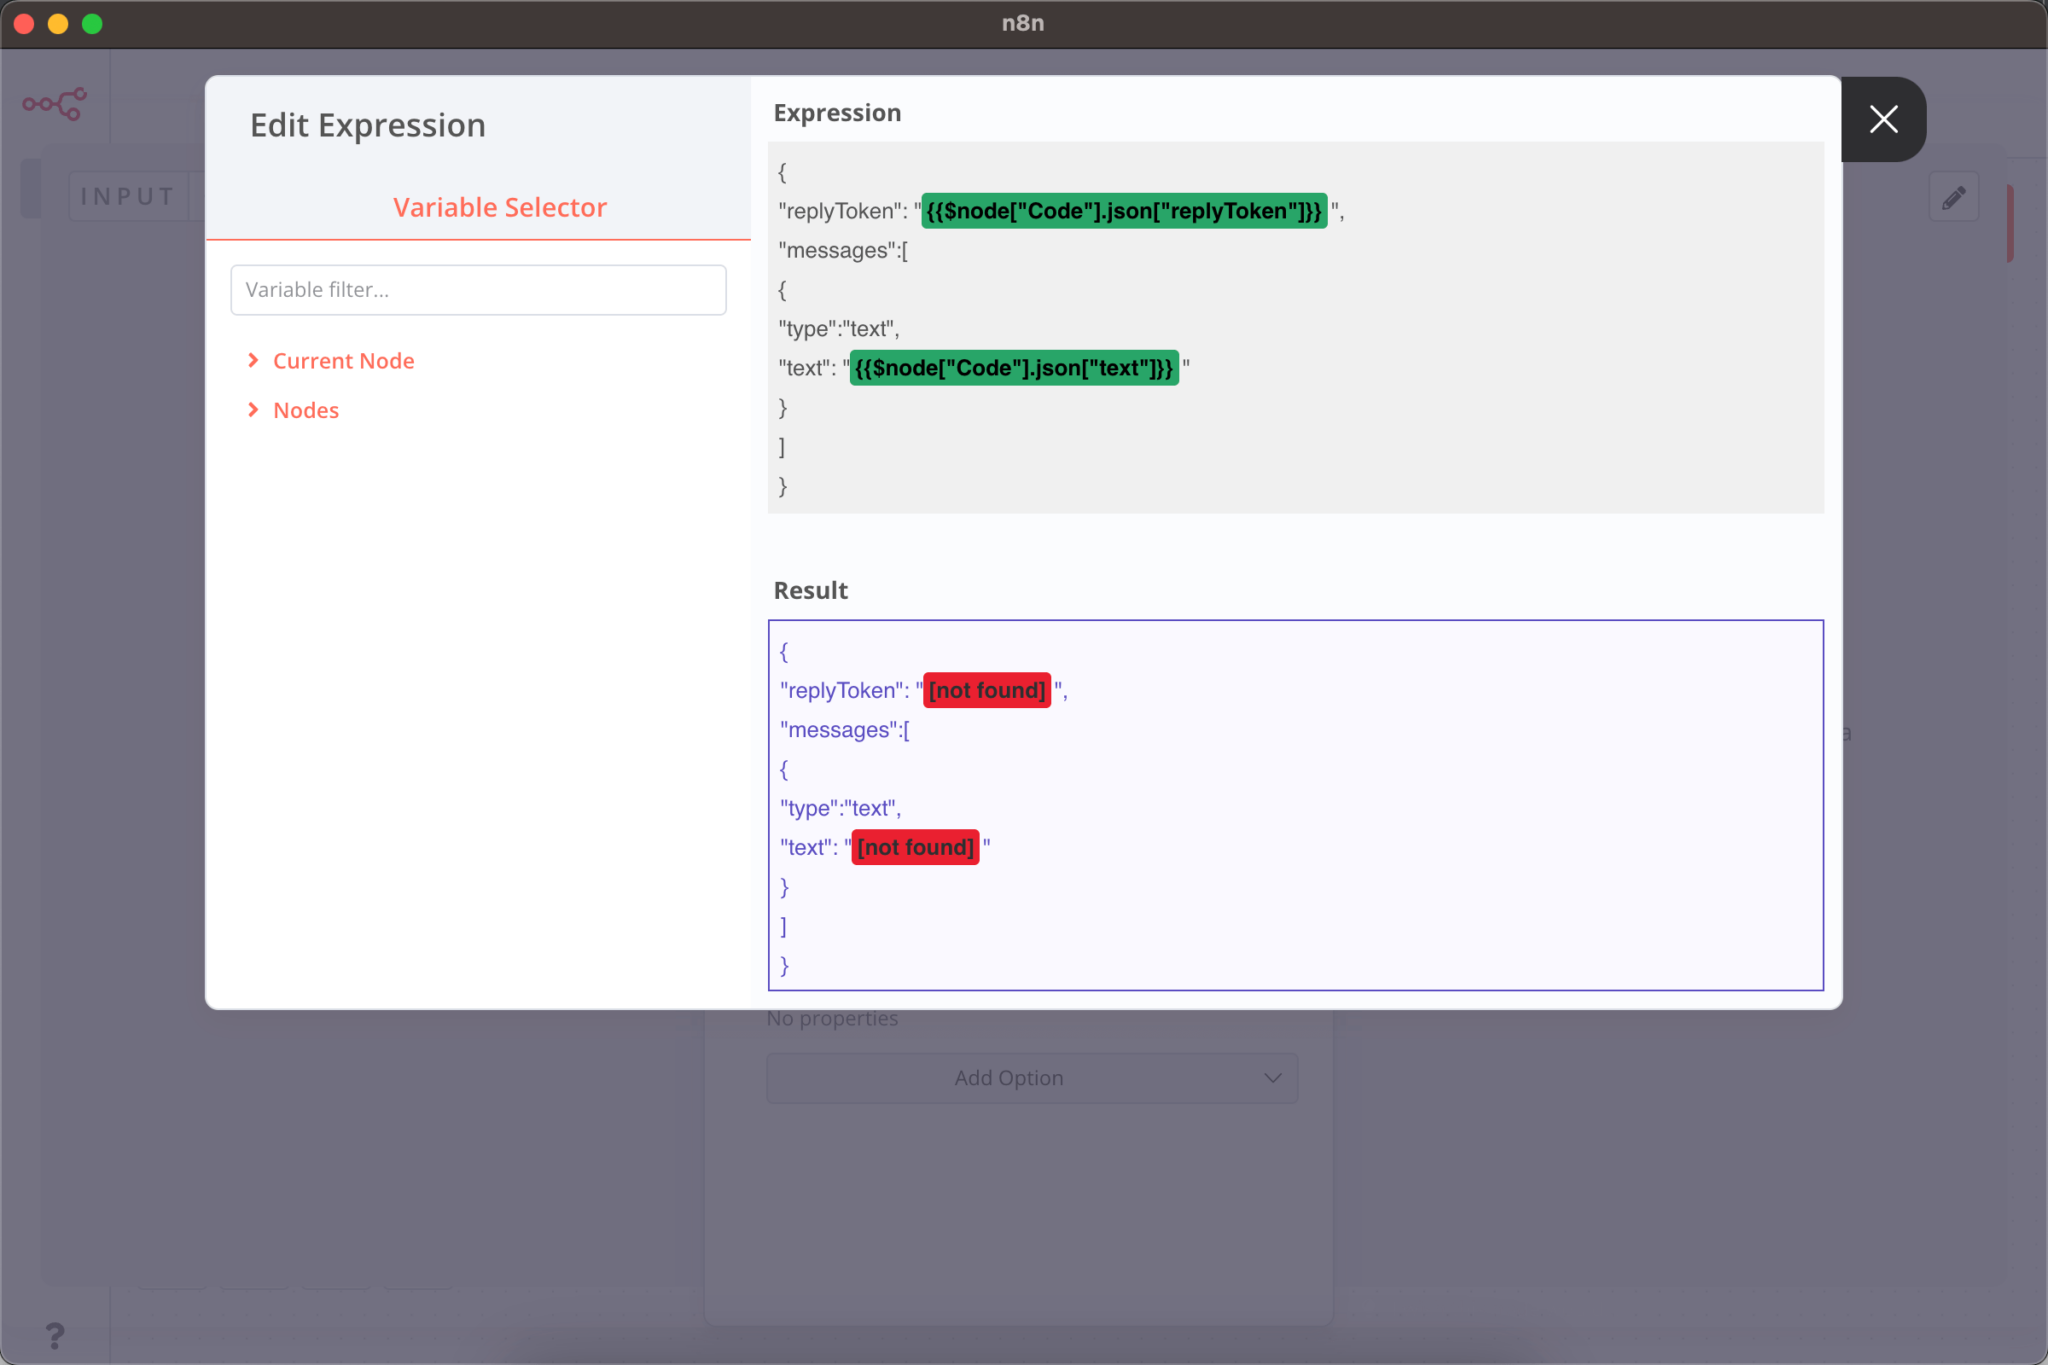Screen dimensions: 2048x1365
Task: Click the yellow macOS minimize button
Action: [x=58, y=23]
